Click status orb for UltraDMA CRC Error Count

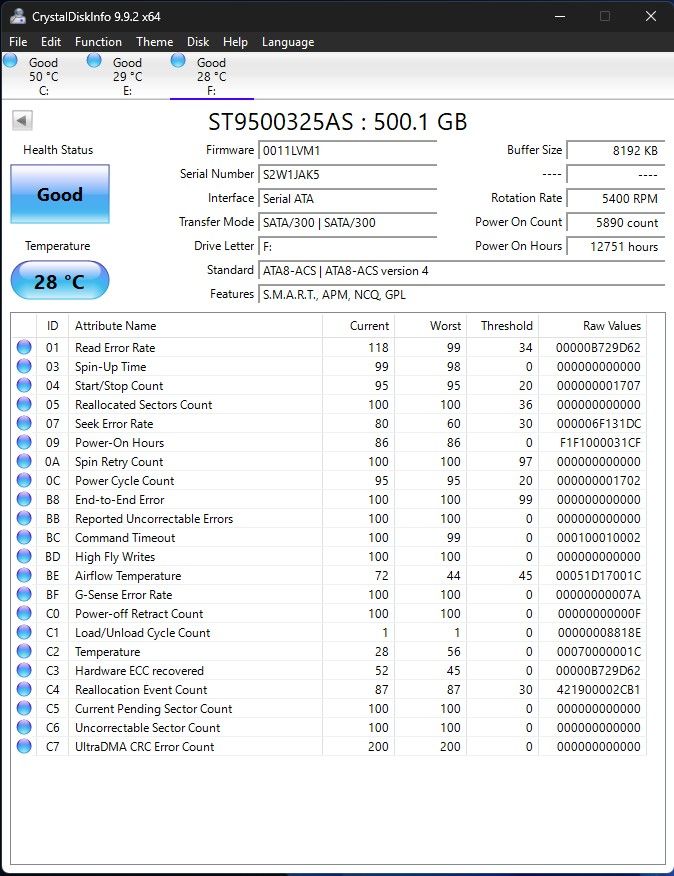(x=24, y=746)
